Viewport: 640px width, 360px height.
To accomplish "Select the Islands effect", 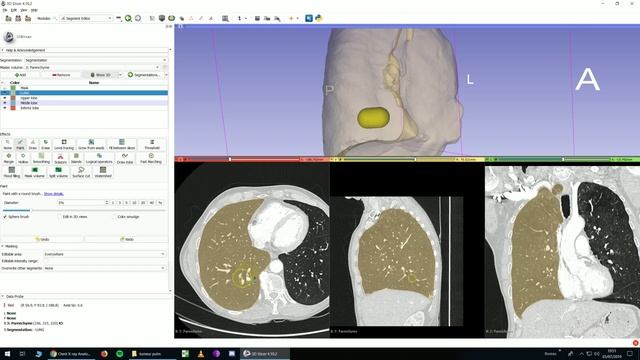I will click(x=76, y=158).
